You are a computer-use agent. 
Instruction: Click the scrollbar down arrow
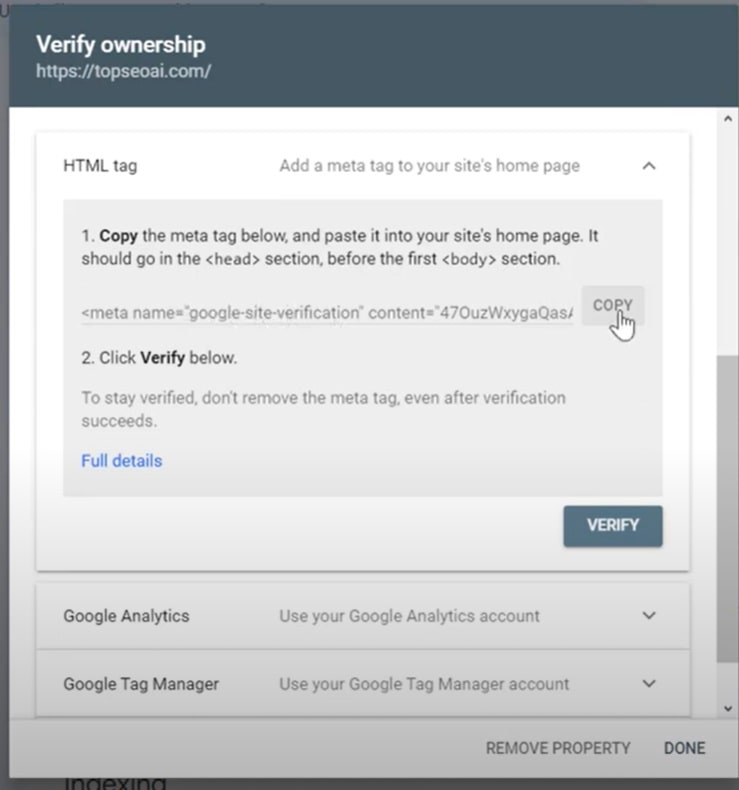point(727,708)
